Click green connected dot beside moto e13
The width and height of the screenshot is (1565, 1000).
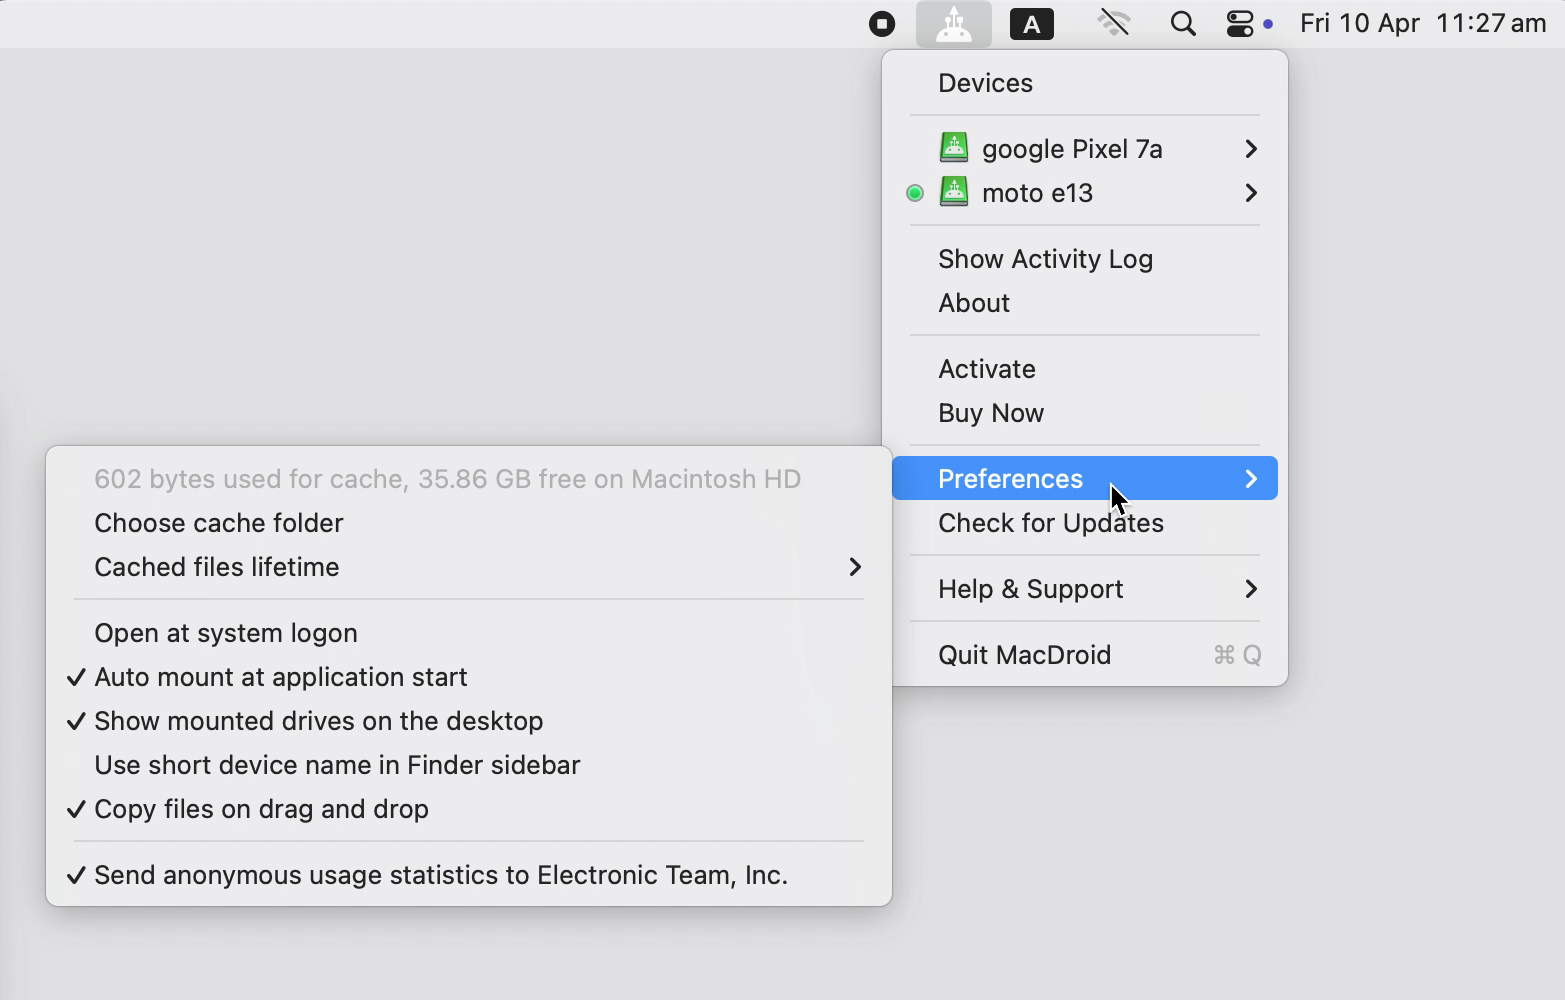[915, 193]
